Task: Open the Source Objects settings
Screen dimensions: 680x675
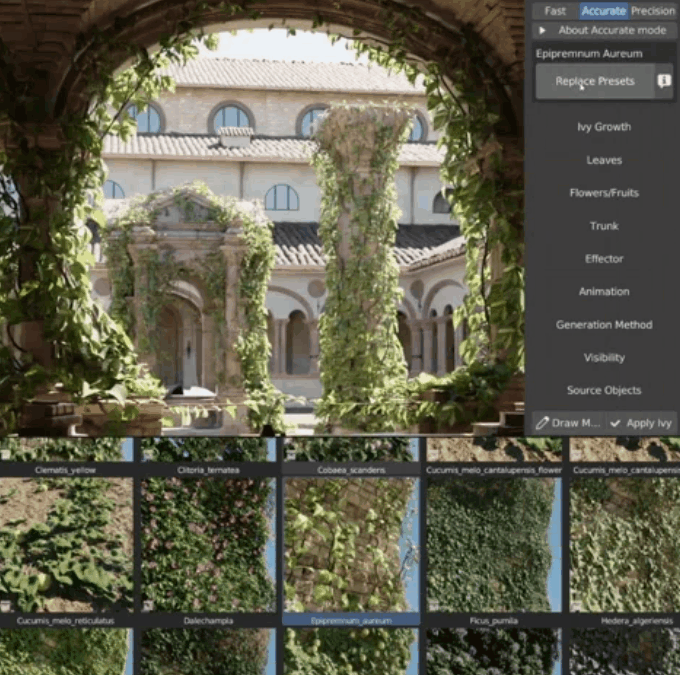Action: tap(604, 390)
